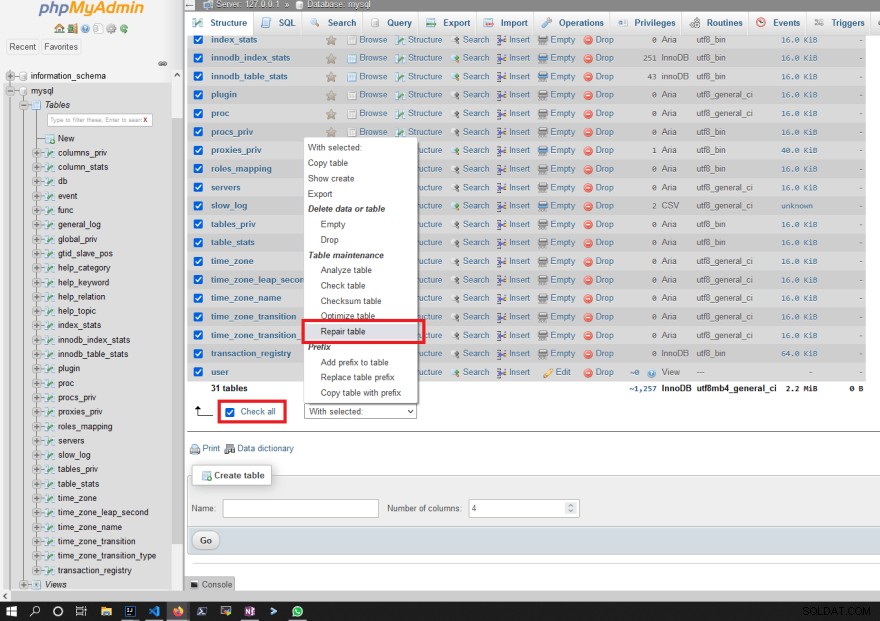Screen dimensions: 880x621
Task: Uncheck the user view checkbox
Action: (x=198, y=372)
